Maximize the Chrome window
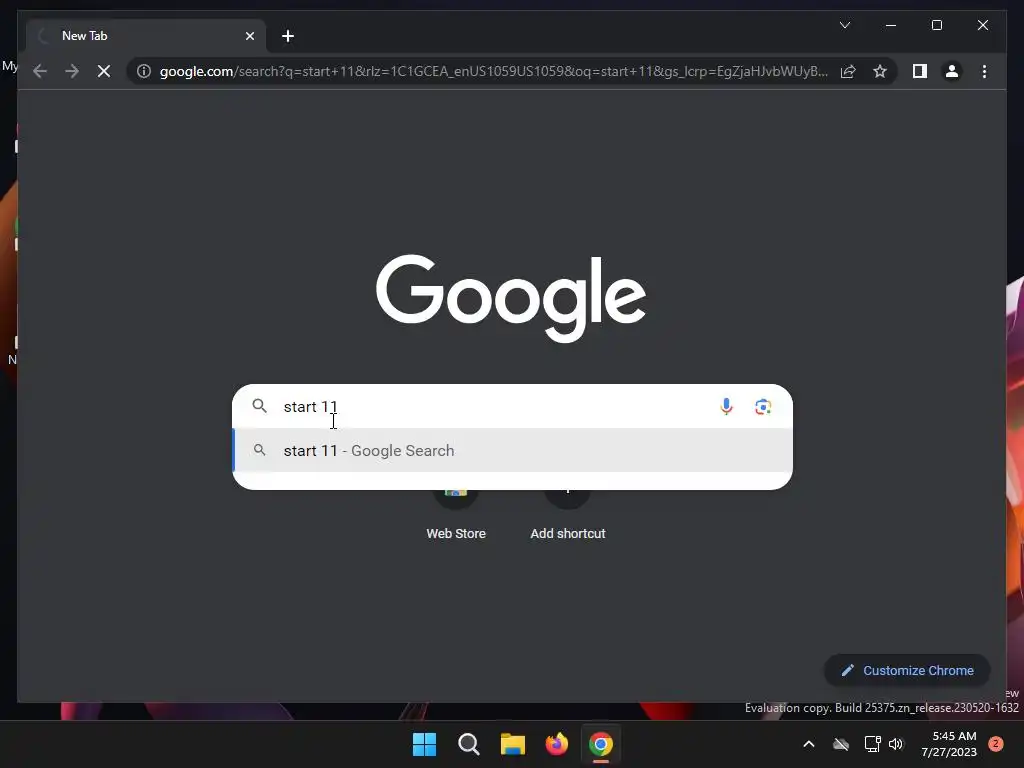 (x=936, y=25)
